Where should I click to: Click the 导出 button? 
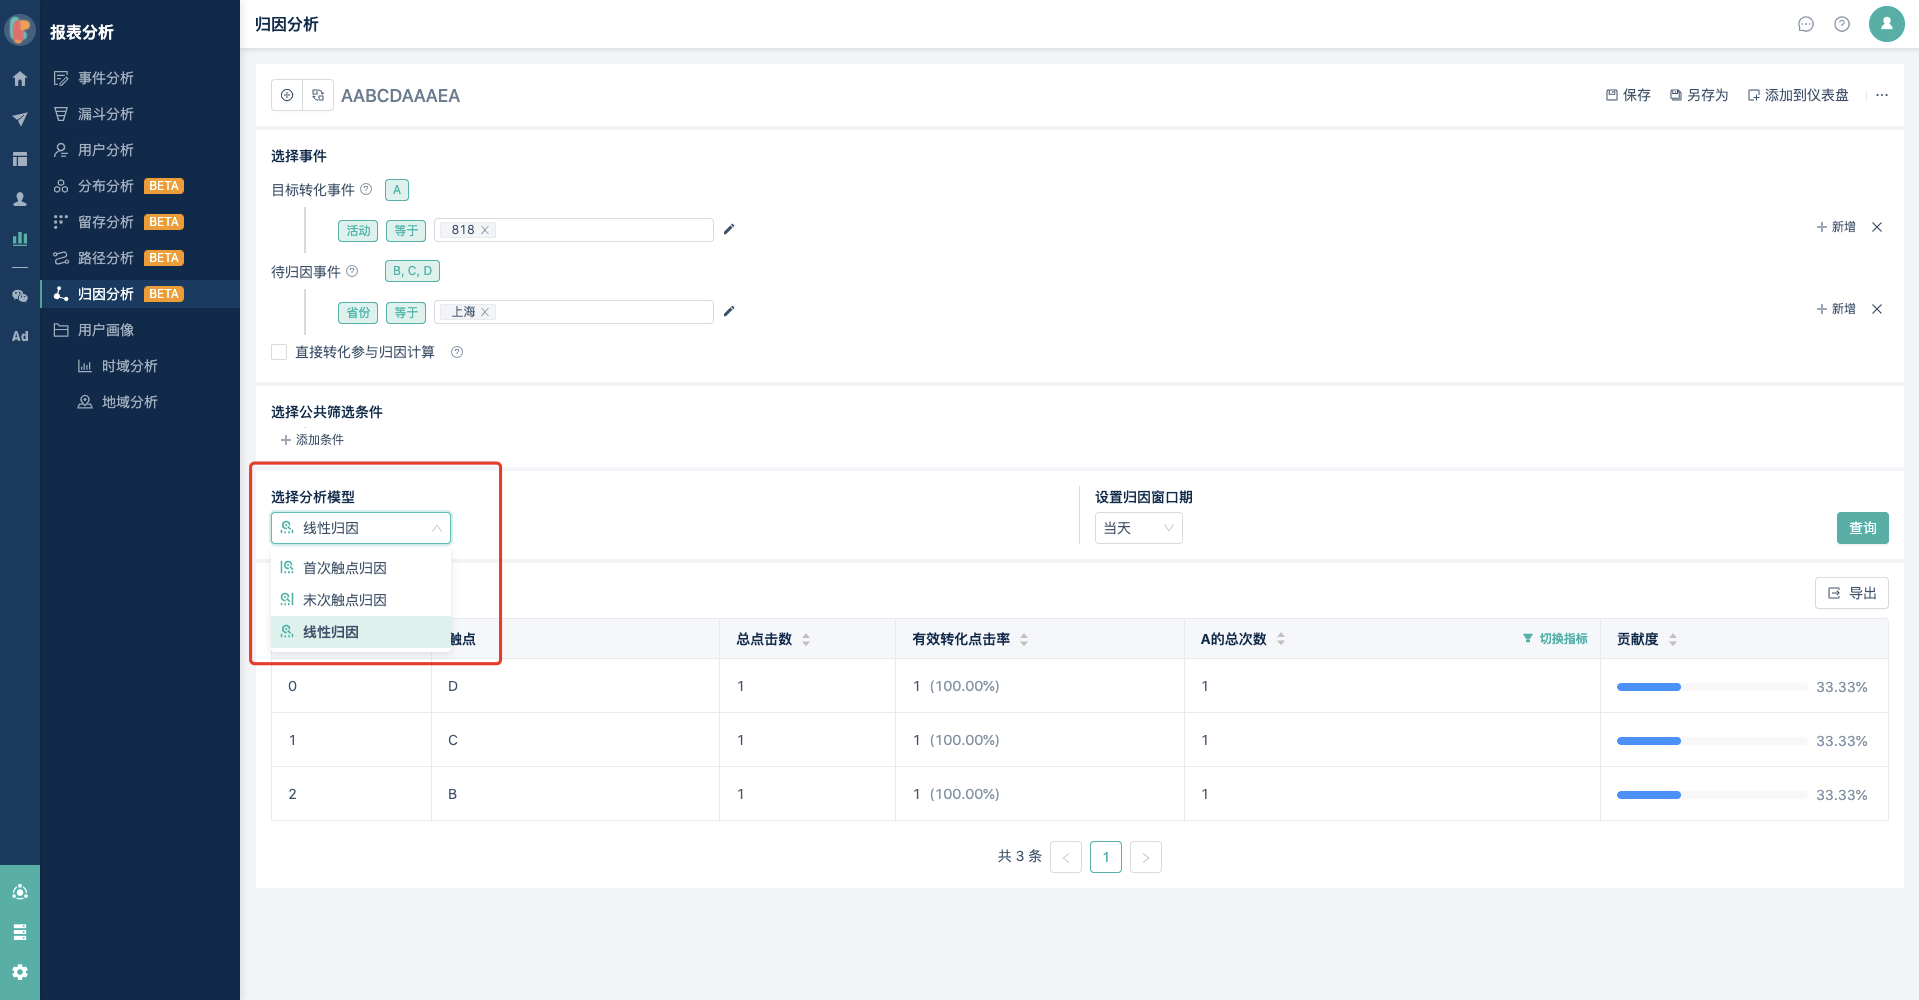(1852, 593)
